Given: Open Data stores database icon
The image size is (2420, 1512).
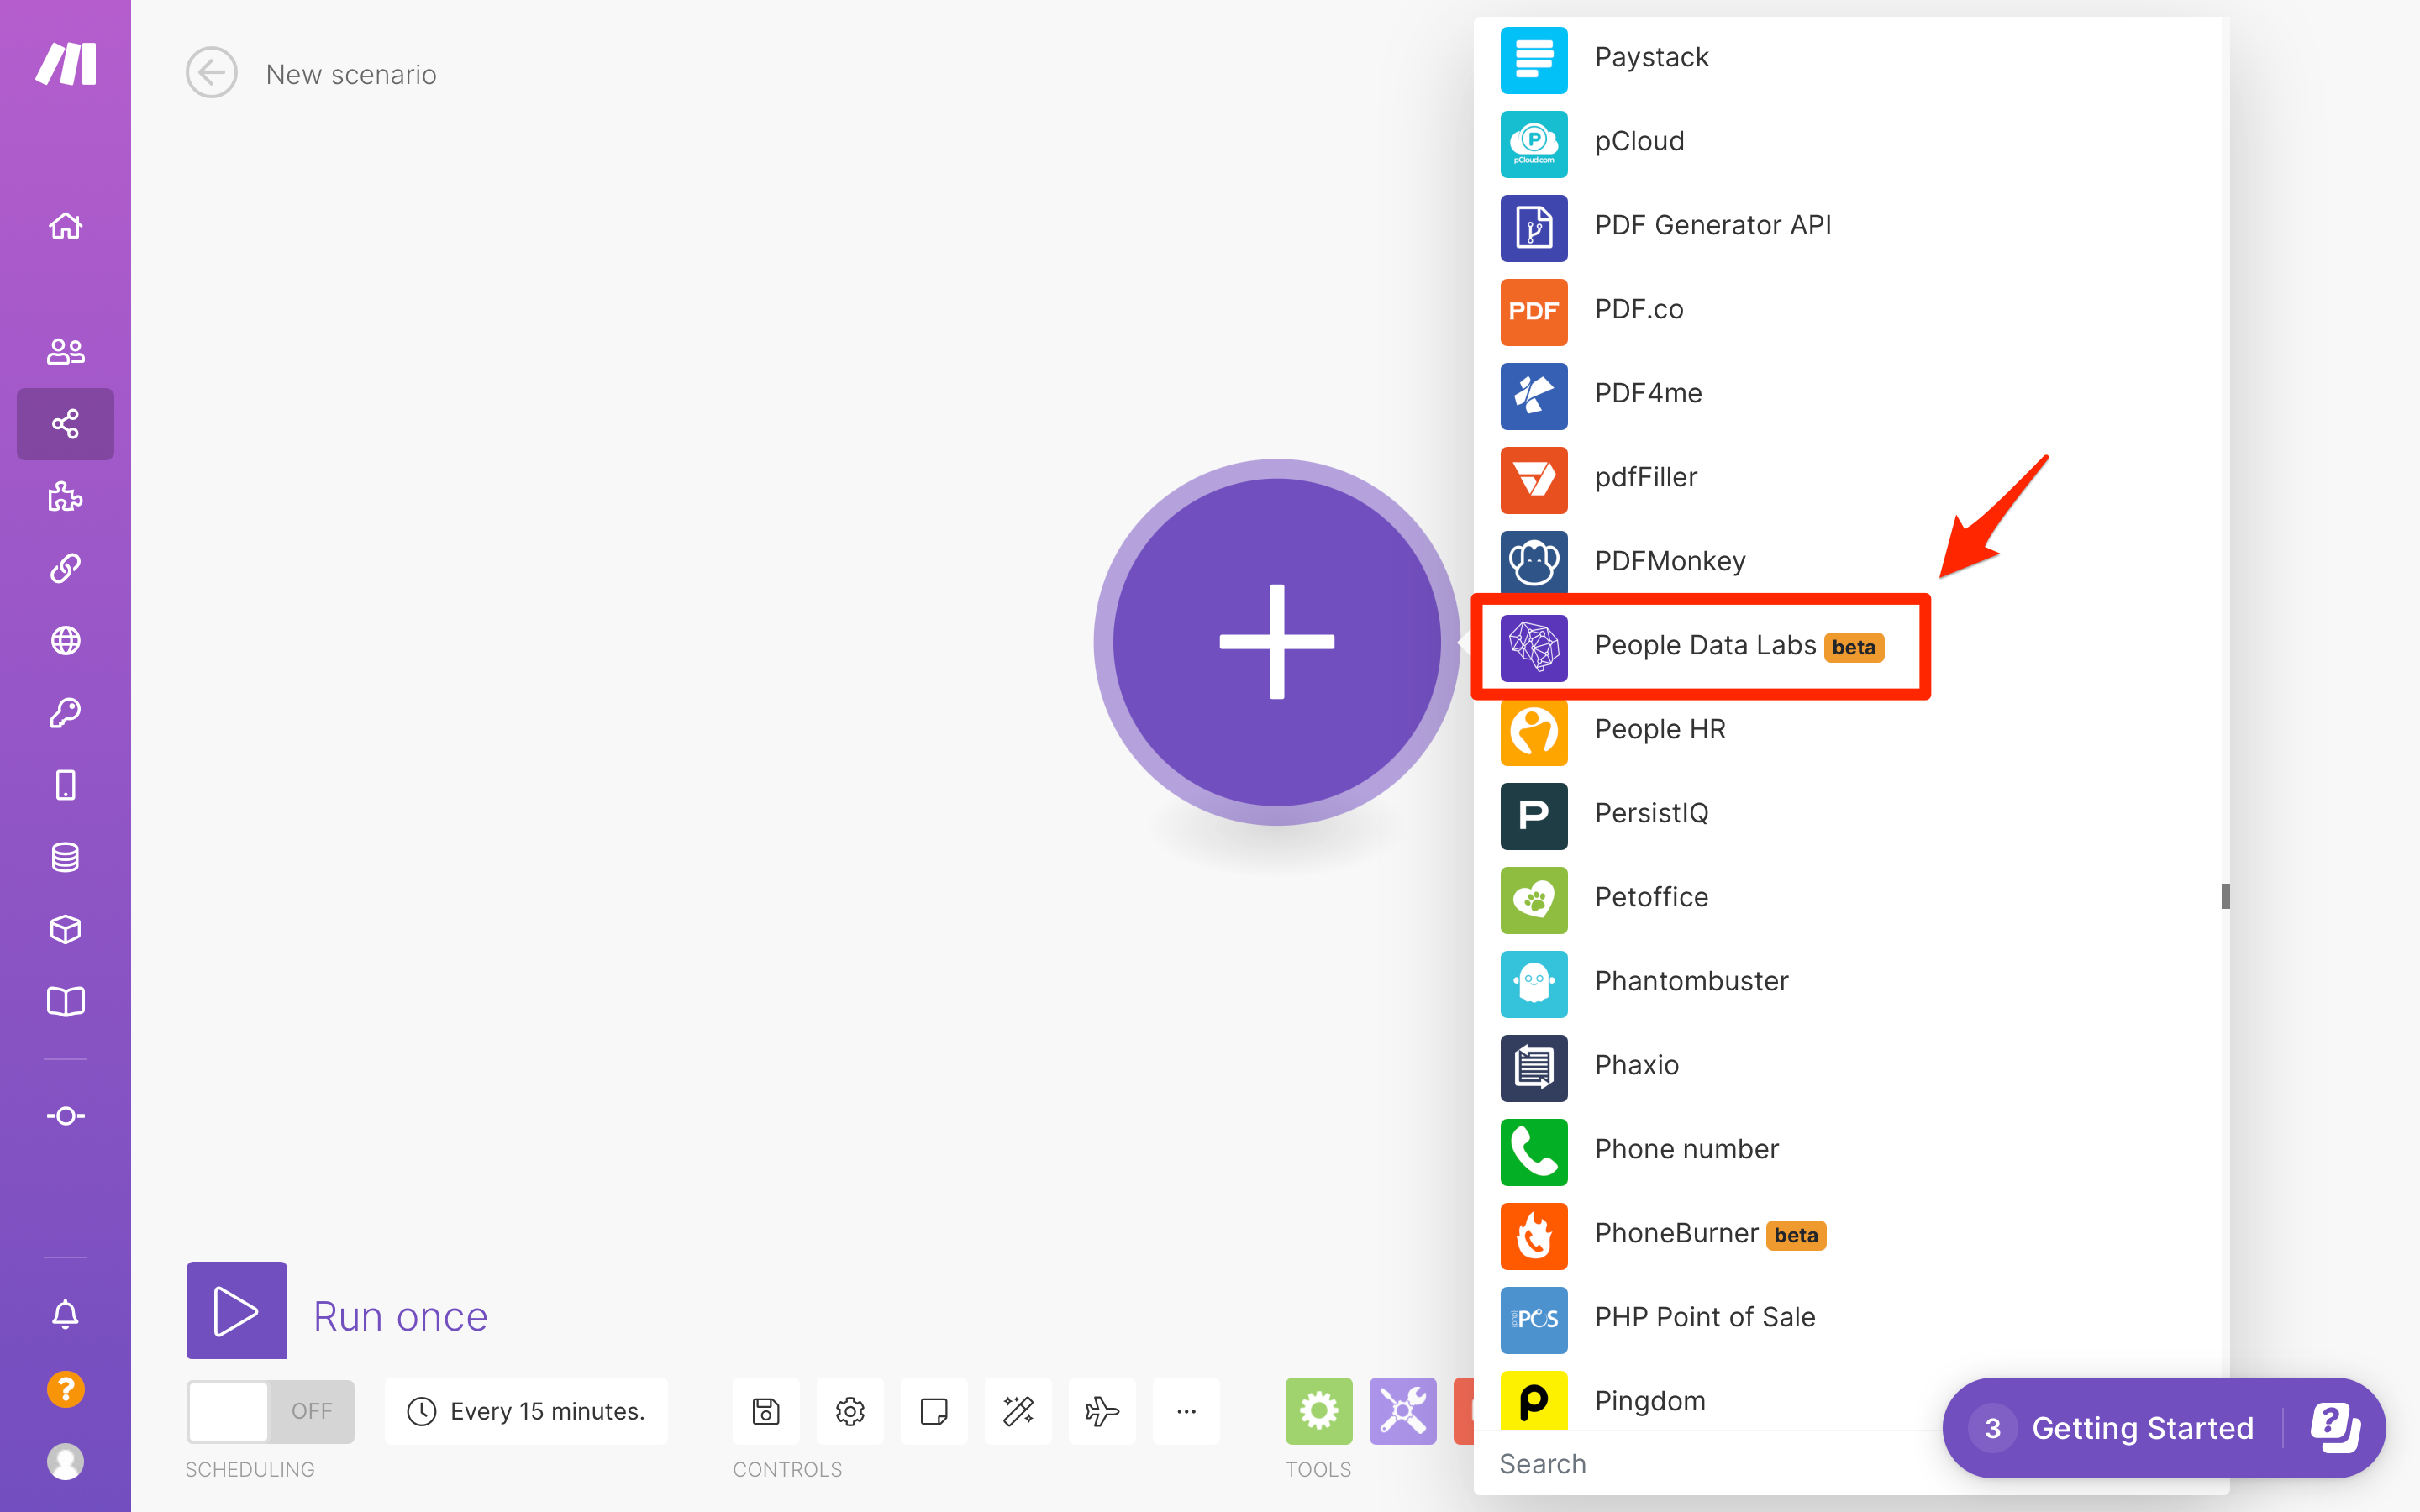Looking at the screenshot, I should click(x=65, y=857).
